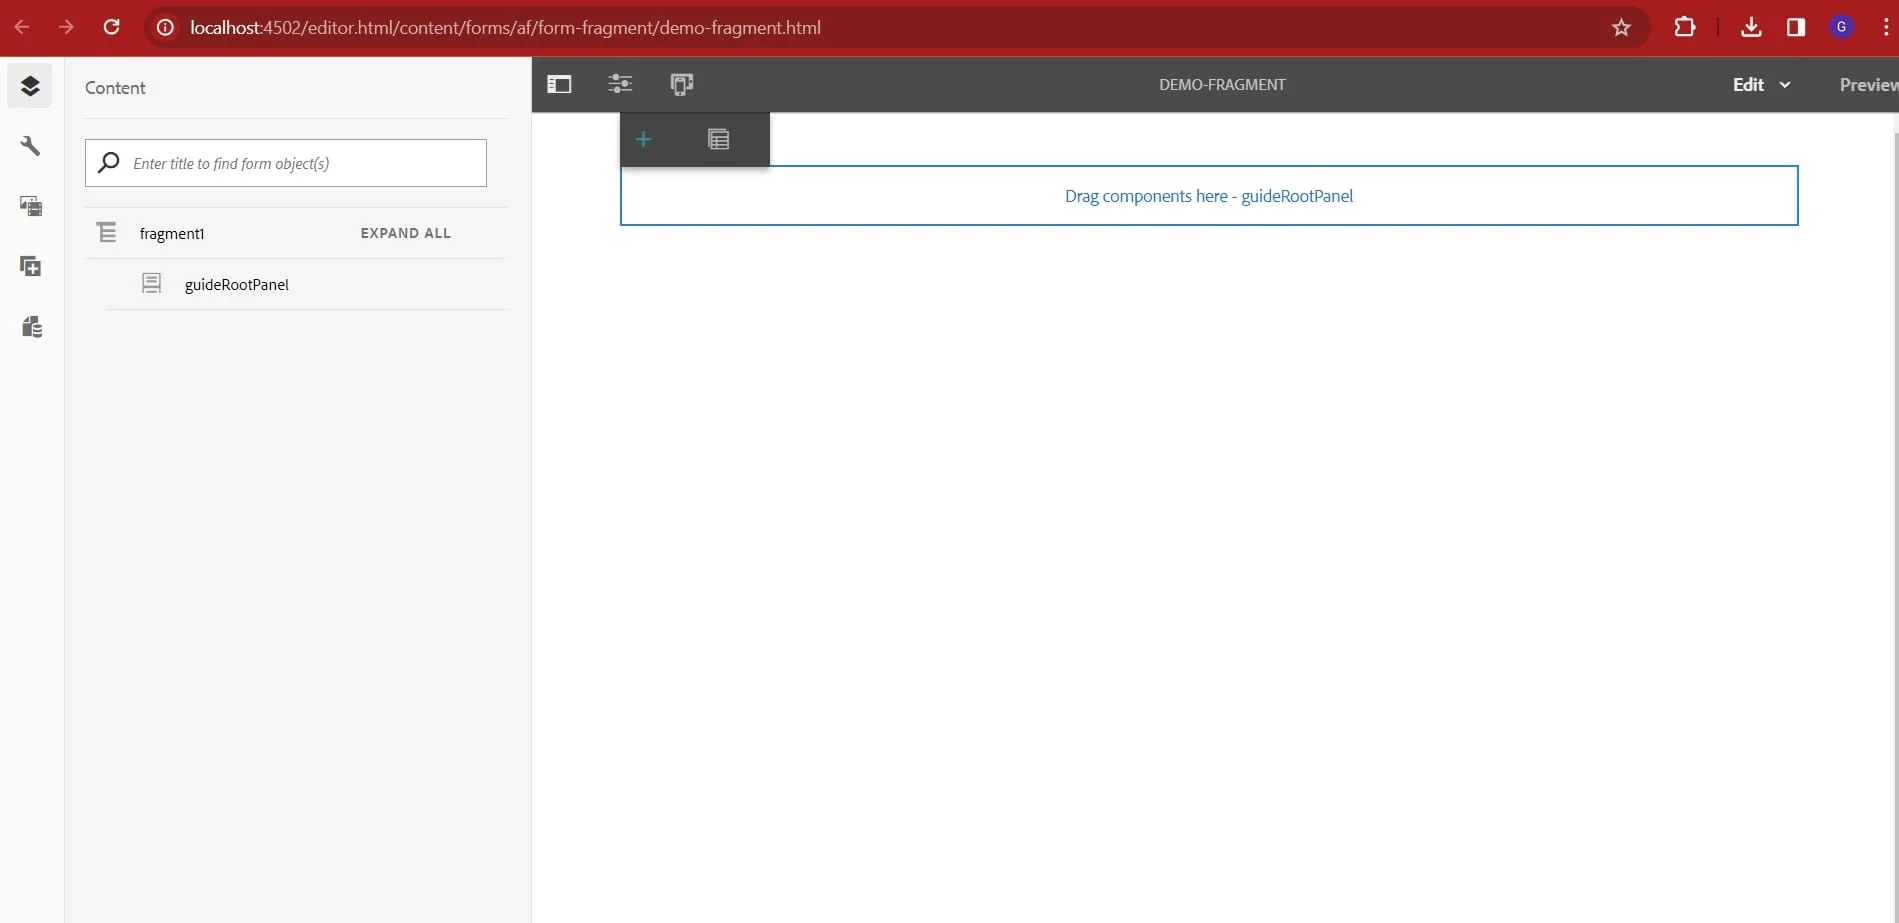Toggle the side panel icon in toolbar
The height and width of the screenshot is (923, 1899).
[559, 84]
